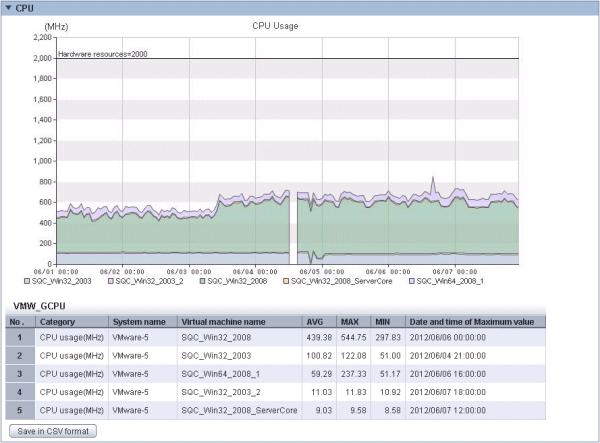Click the date 2012/06/07 12:00:00

coord(448,410)
